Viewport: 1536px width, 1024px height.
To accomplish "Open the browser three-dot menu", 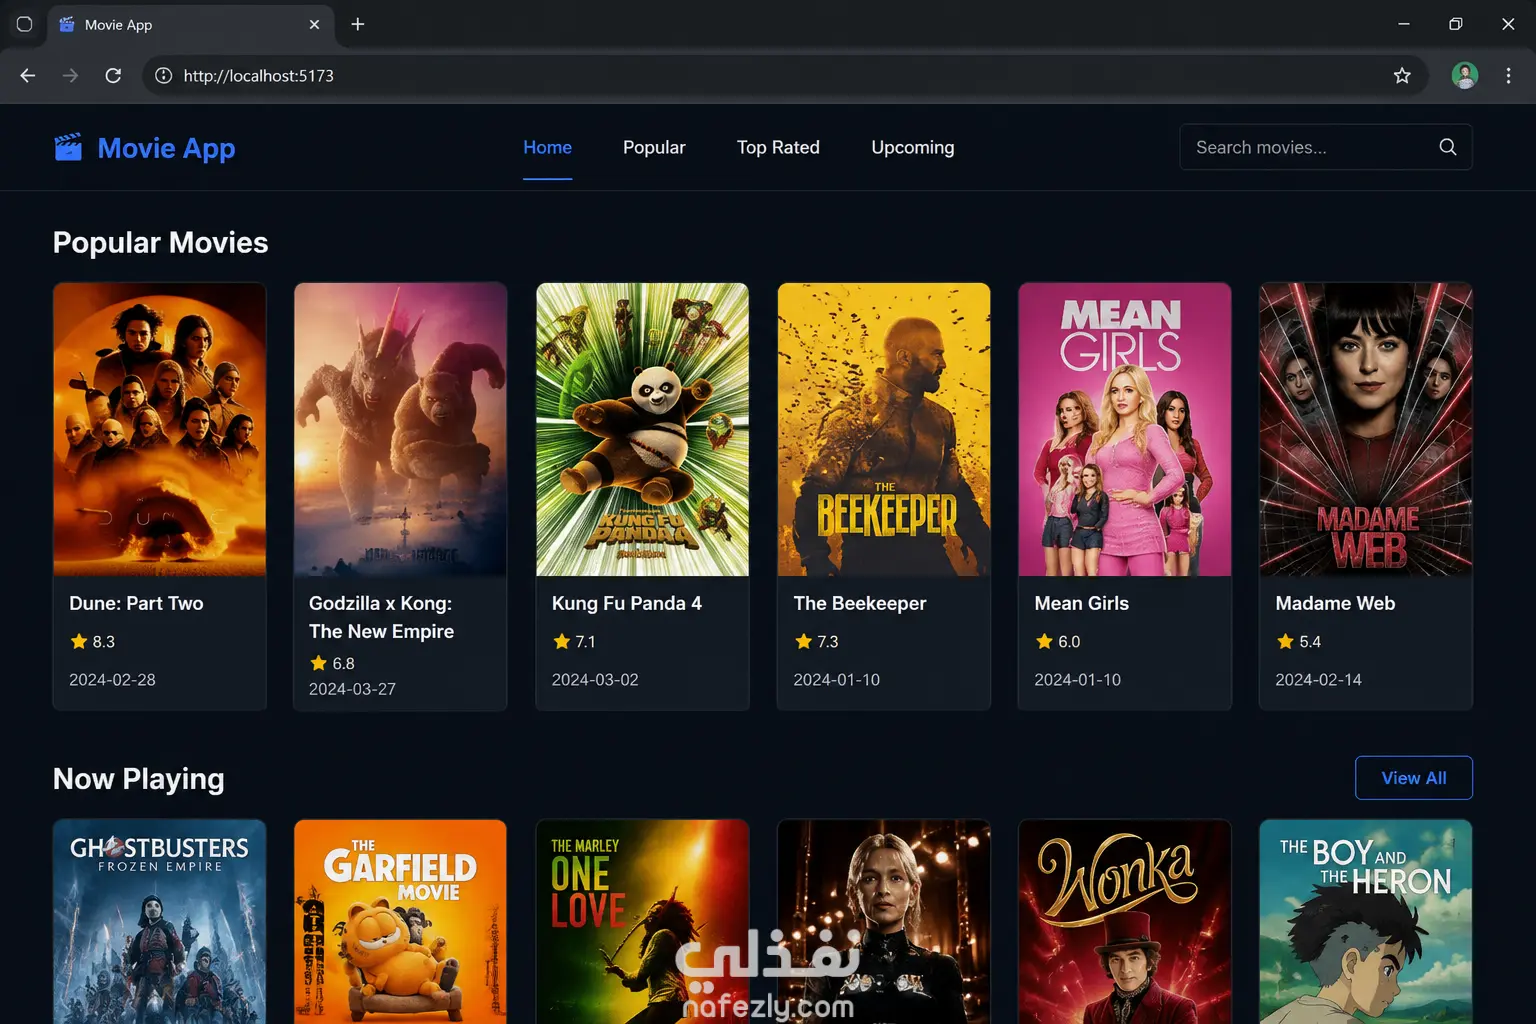I will (1508, 76).
